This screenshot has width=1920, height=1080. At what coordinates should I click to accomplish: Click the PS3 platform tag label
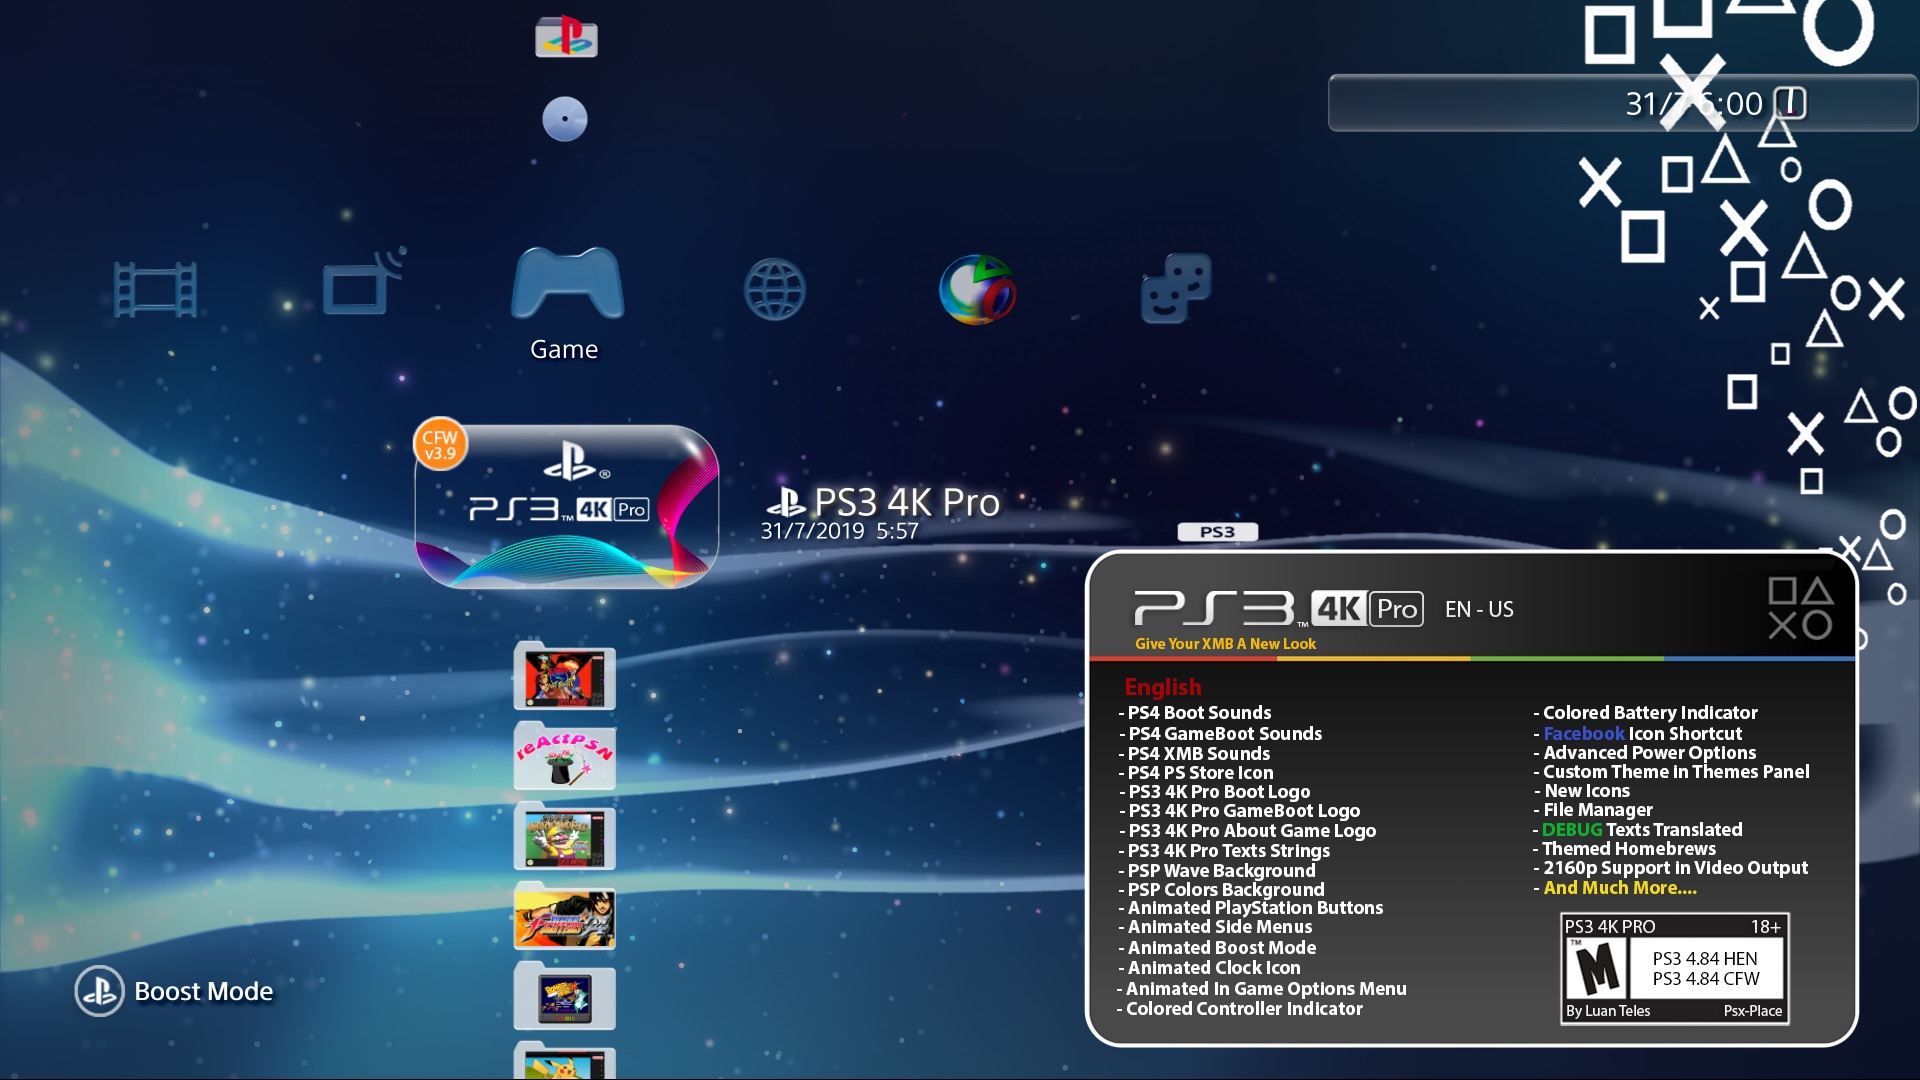click(1217, 532)
